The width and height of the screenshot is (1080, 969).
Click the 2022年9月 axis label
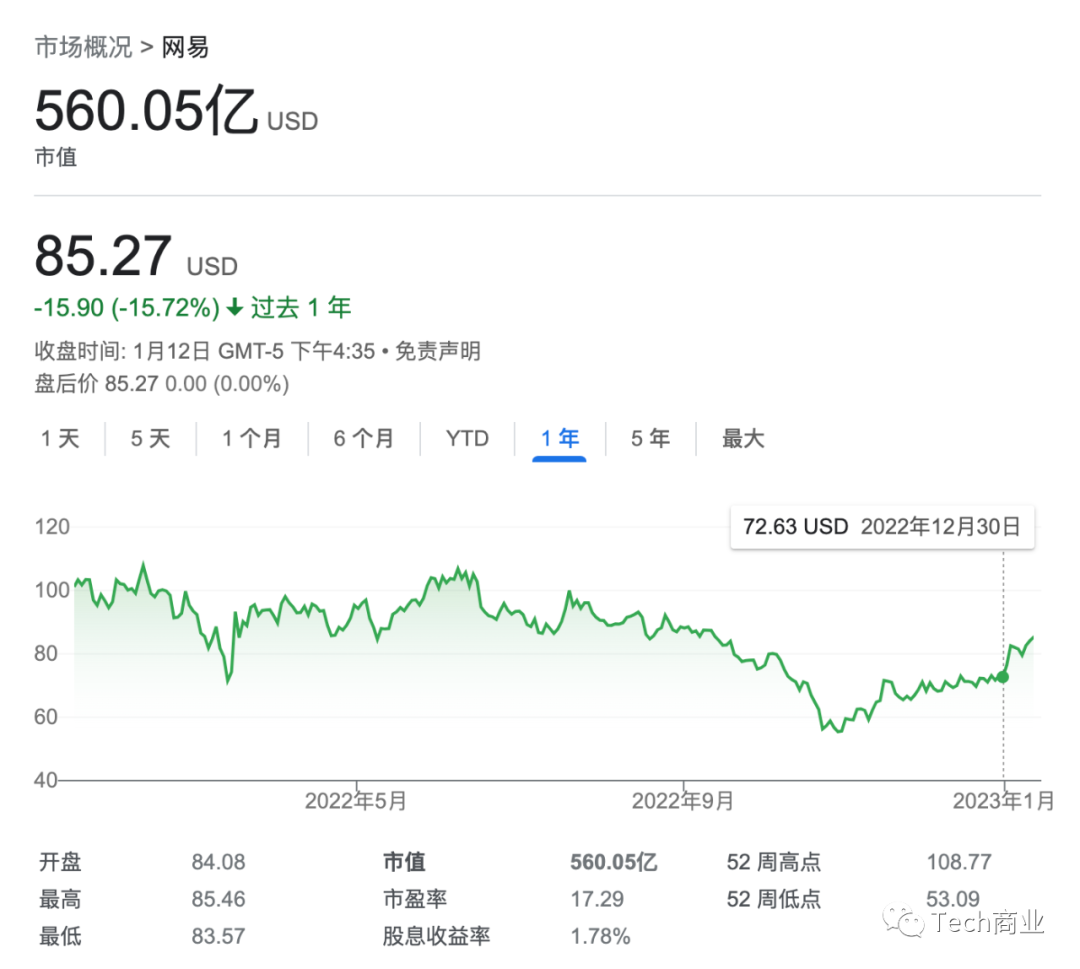tap(683, 801)
